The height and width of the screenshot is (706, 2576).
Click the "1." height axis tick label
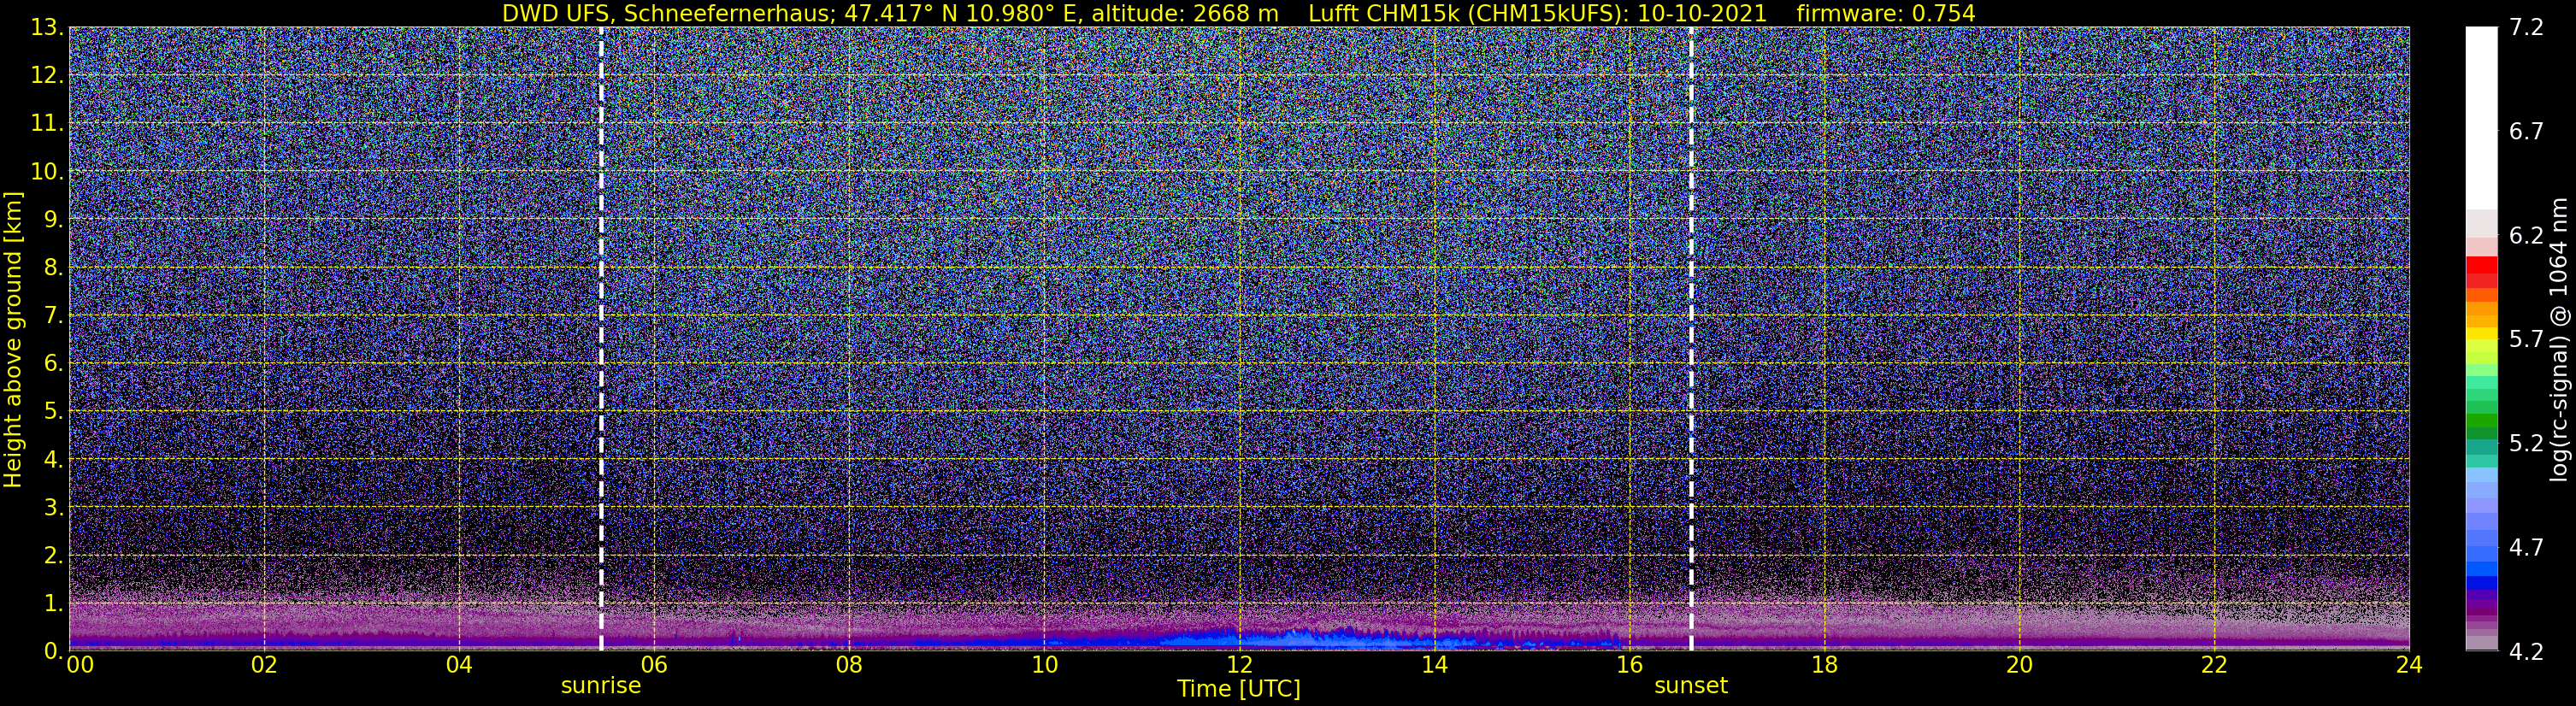(52, 604)
